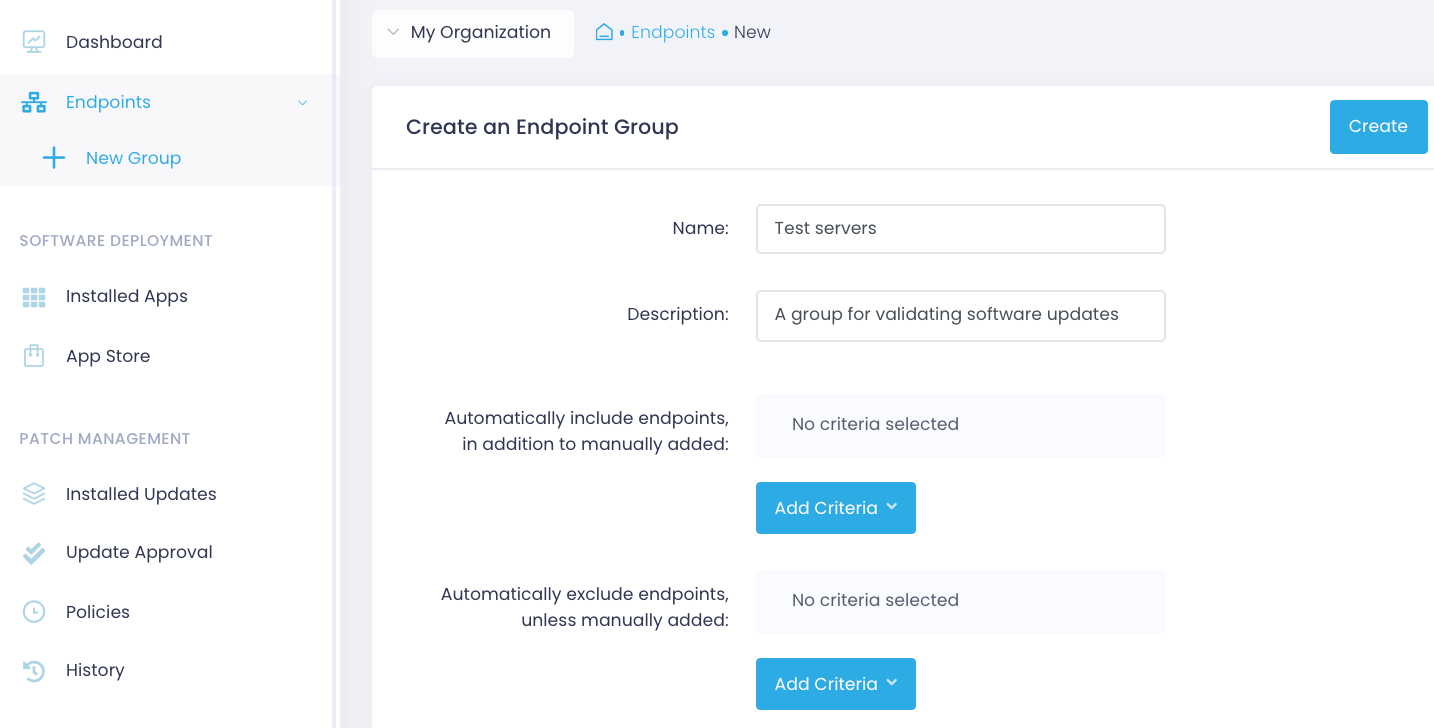Screen dimensions: 1434x728
Task: Click the Dashboard monitor icon
Action: point(34,42)
